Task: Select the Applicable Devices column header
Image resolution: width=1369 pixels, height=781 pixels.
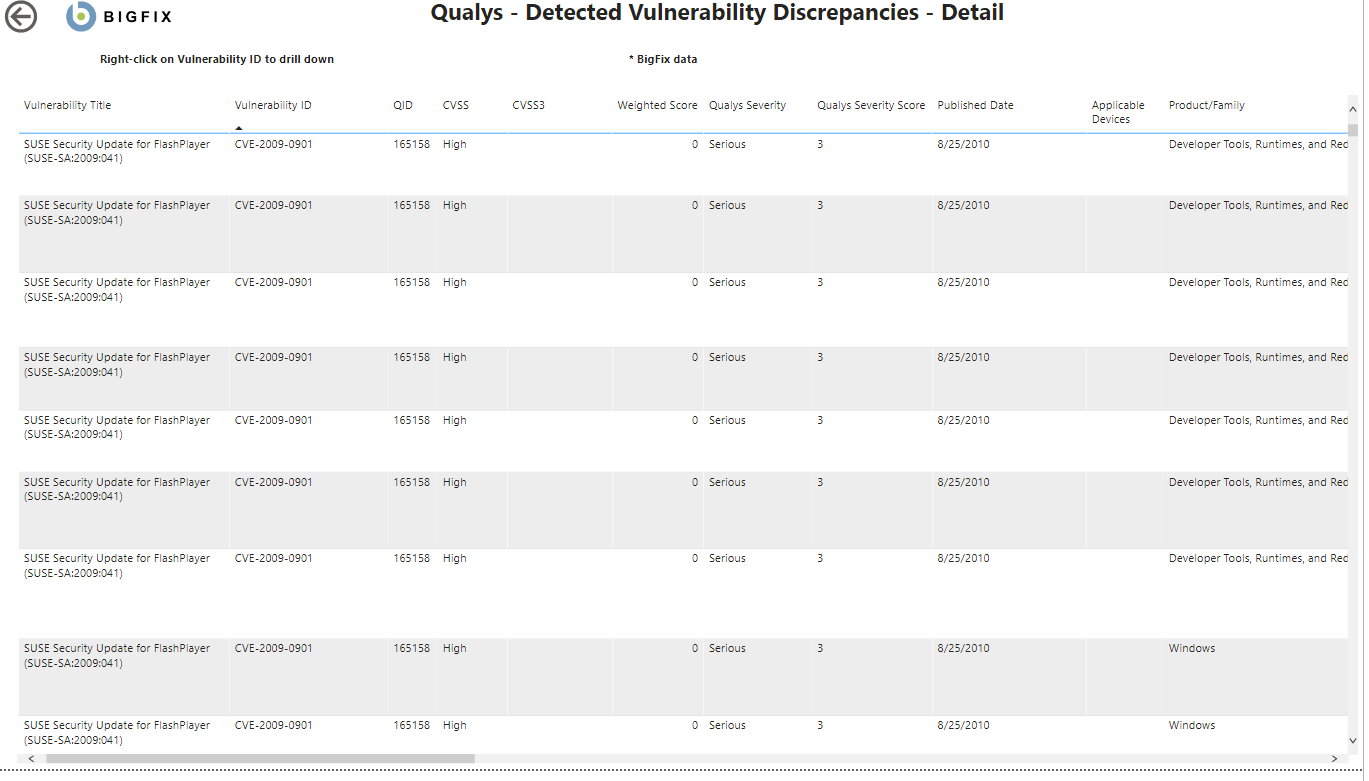Action: tap(1118, 112)
